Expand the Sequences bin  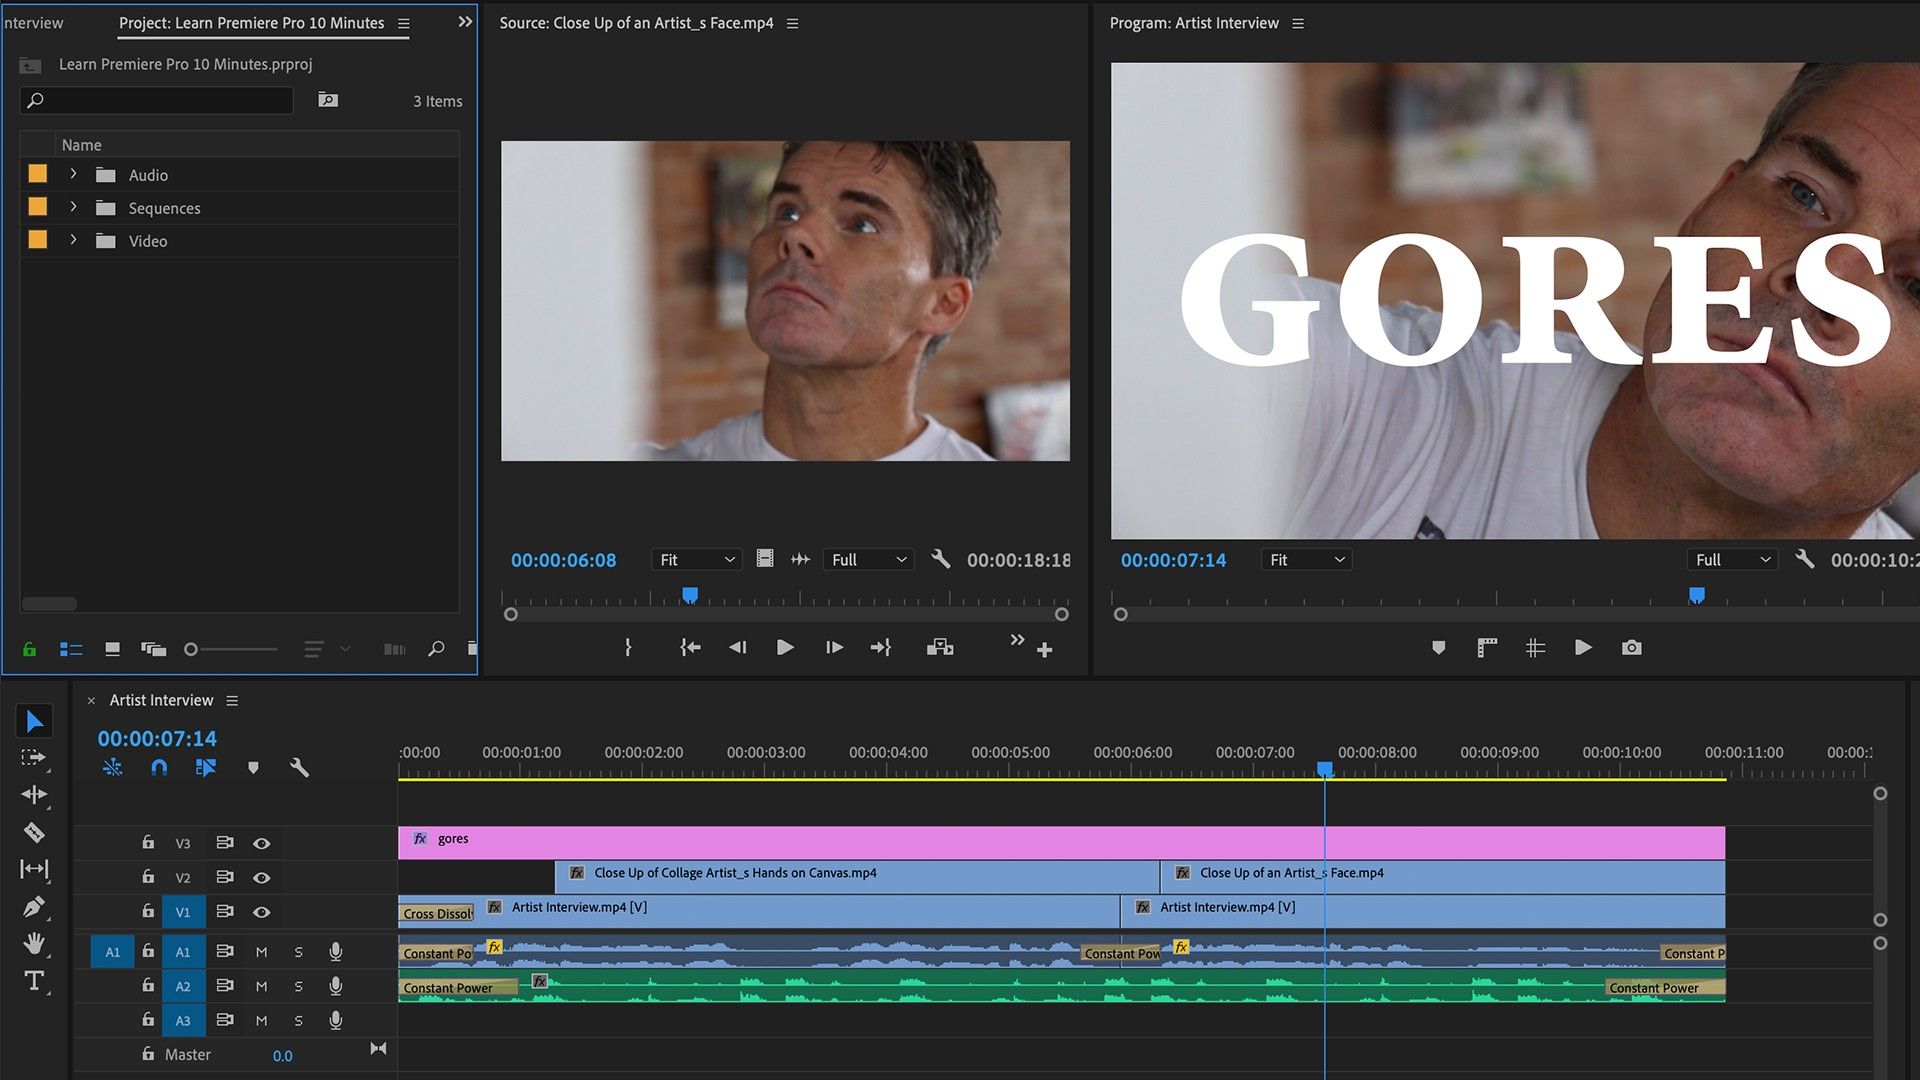(72, 207)
